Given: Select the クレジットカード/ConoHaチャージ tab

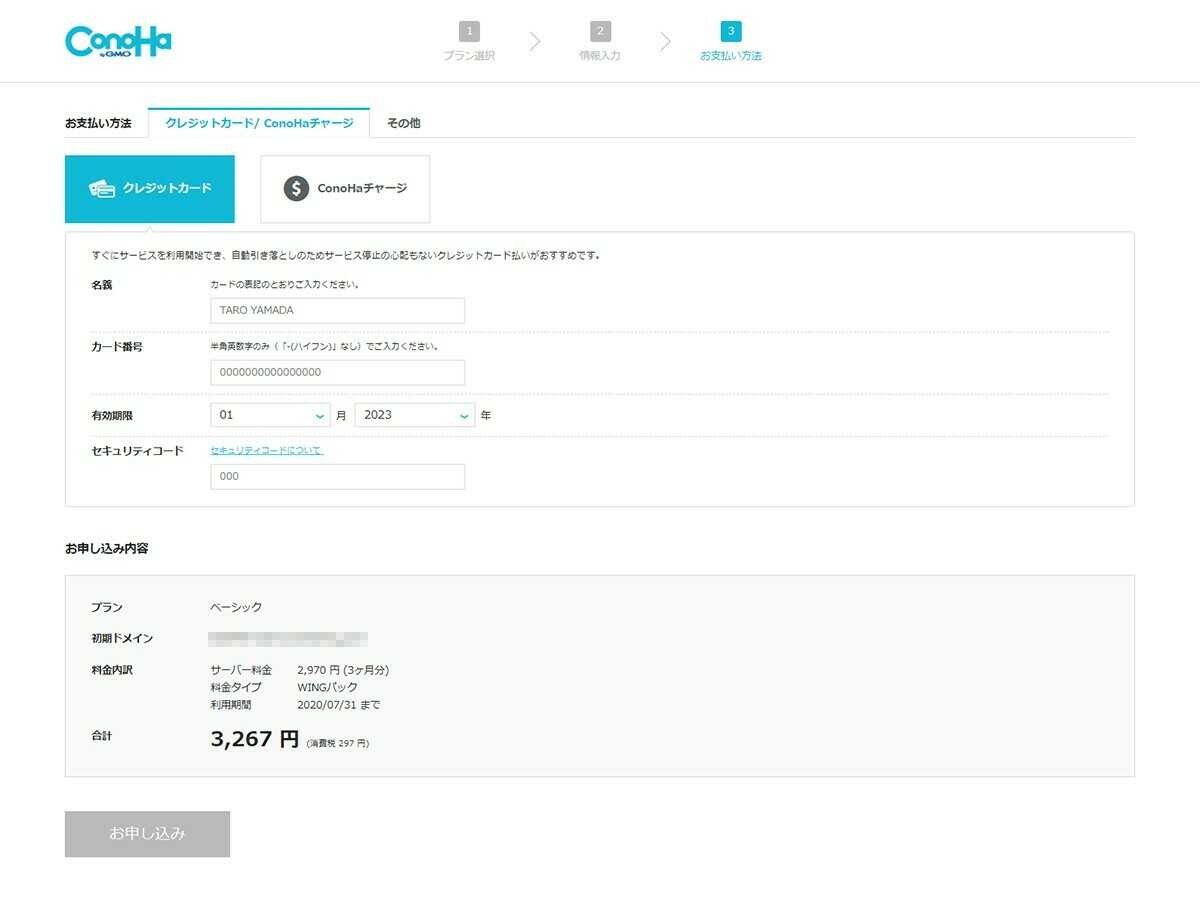Looking at the screenshot, I should (x=258, y=122).
